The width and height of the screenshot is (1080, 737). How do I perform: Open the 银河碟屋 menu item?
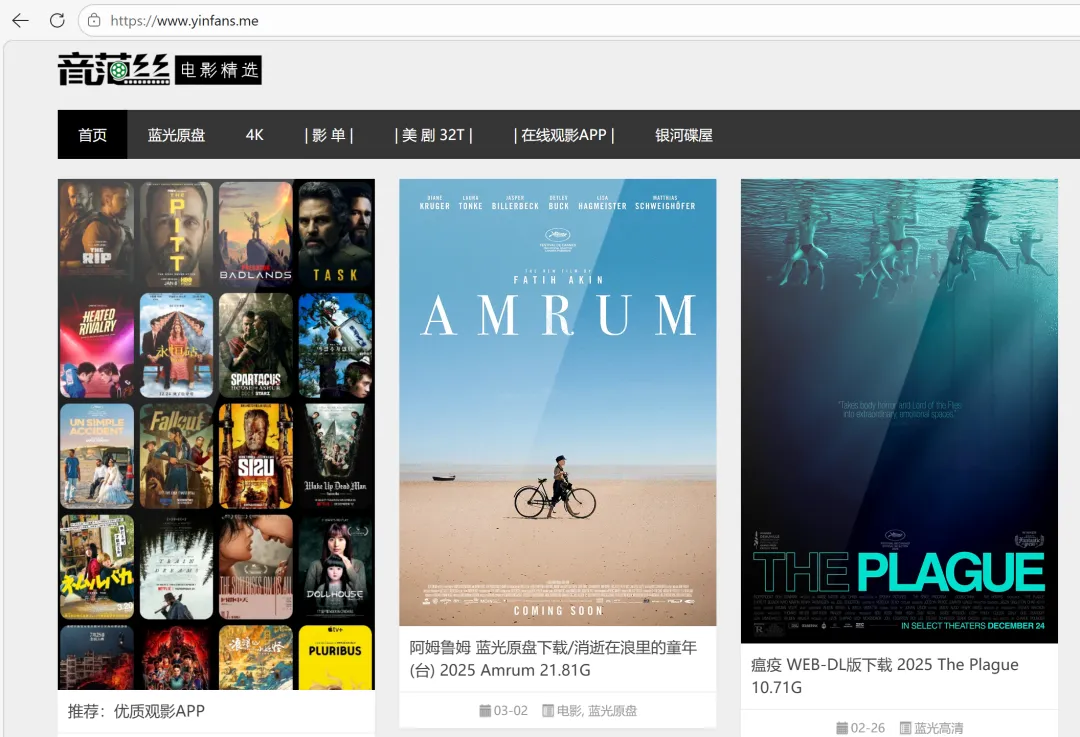pos(683,134)
